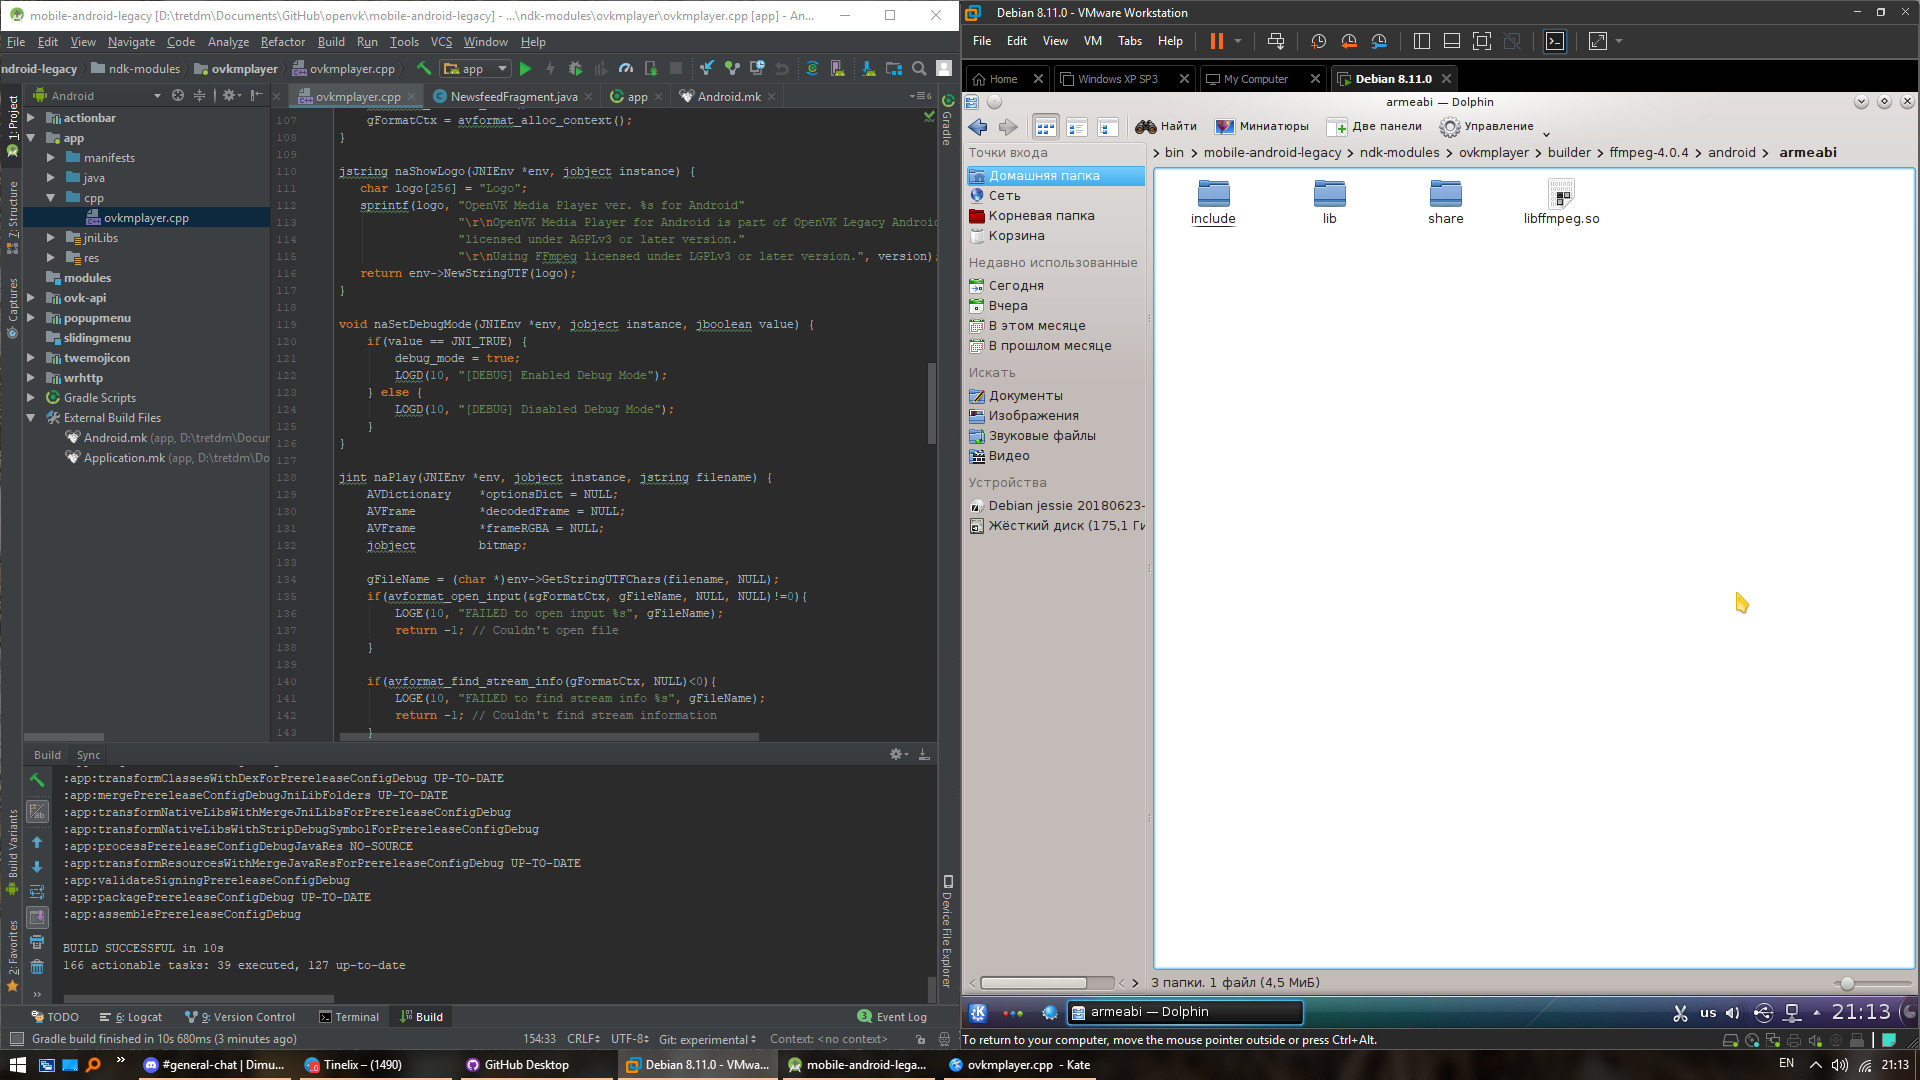Open Android Profiler gauge icon
Viewport: 1920px width, 1080px height.
626,69
